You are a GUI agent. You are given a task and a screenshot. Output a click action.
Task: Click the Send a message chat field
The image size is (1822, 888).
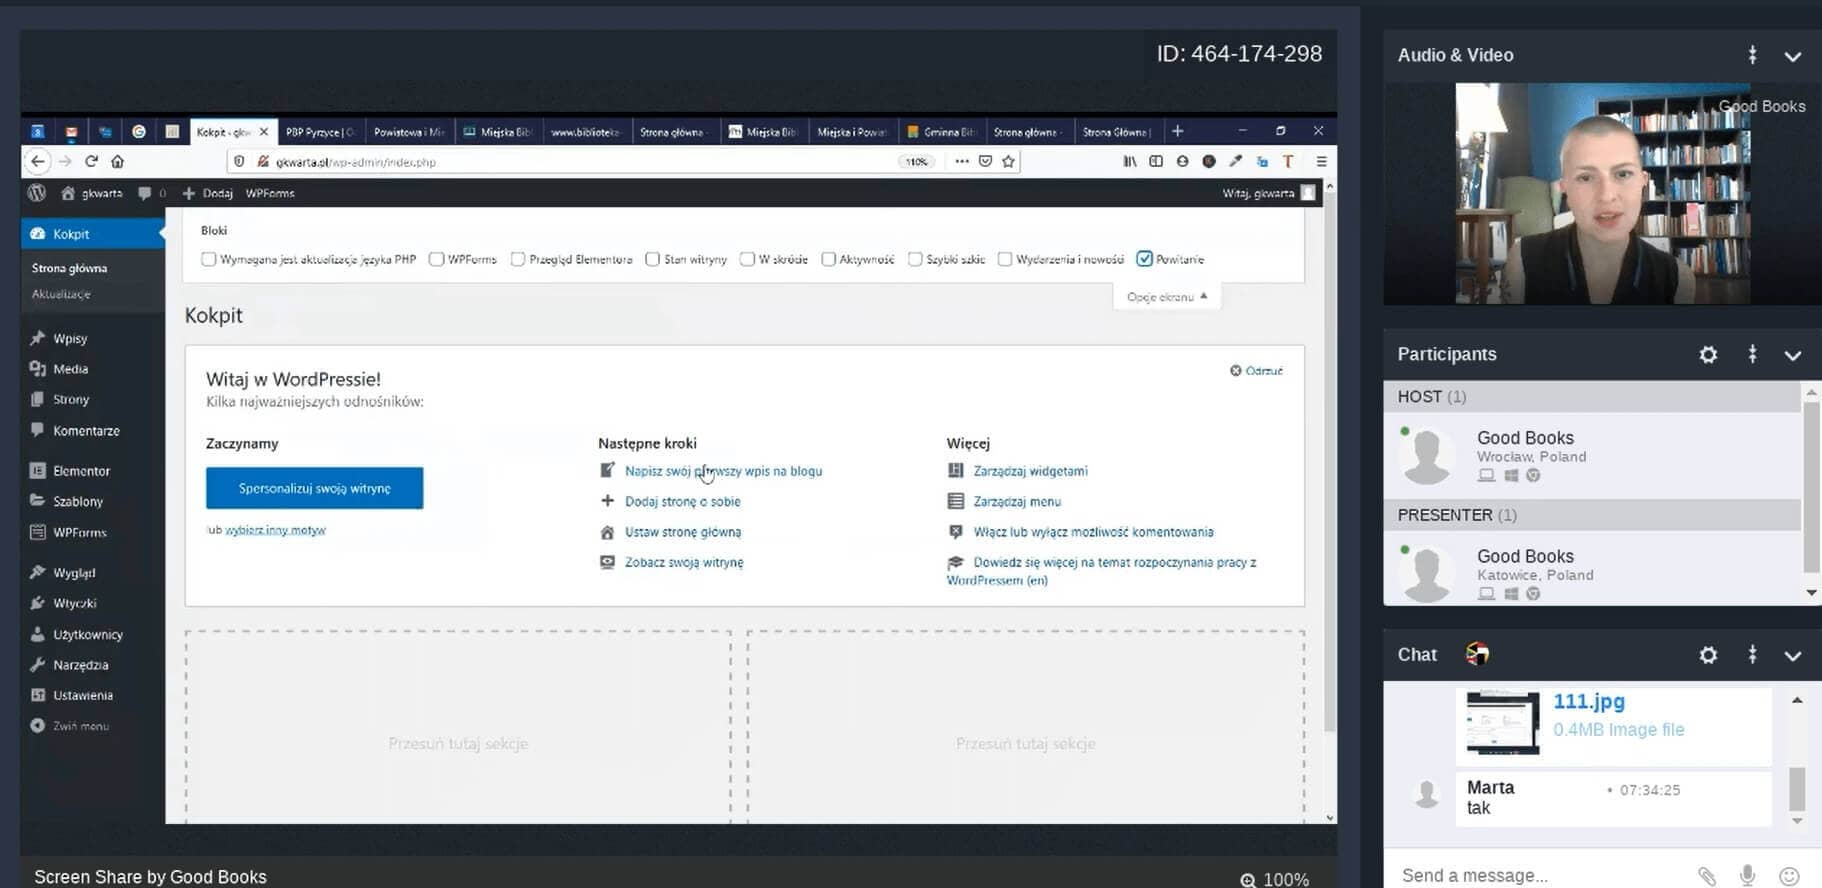click(1540, 875)
